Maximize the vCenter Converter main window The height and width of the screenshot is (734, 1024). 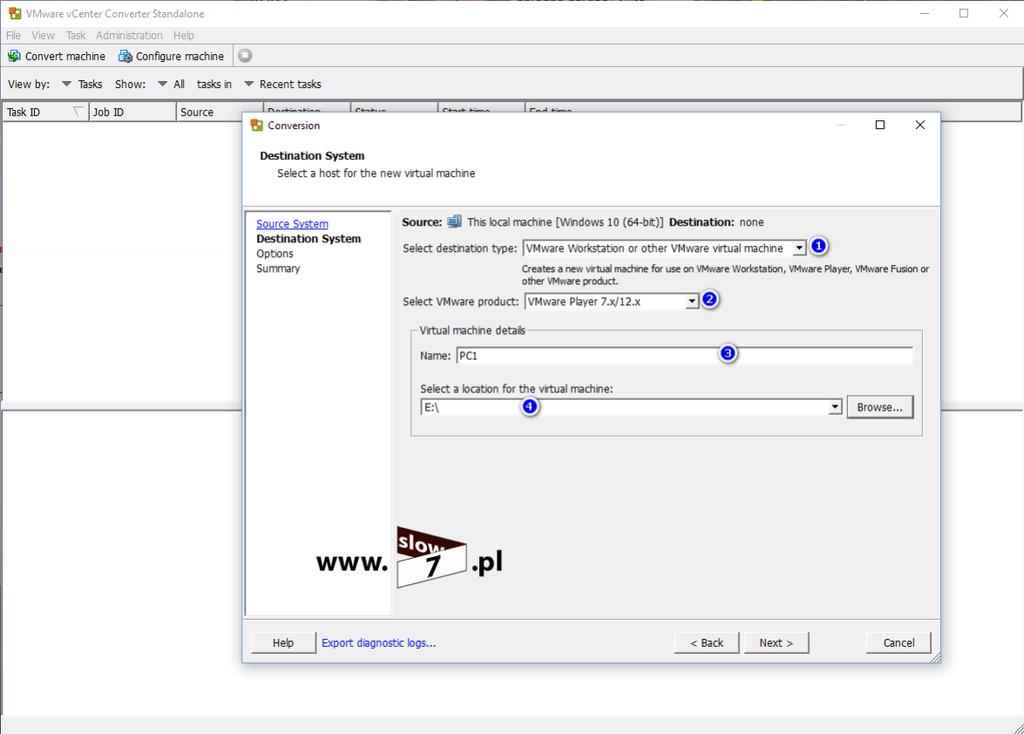click(x=964, y=13)
